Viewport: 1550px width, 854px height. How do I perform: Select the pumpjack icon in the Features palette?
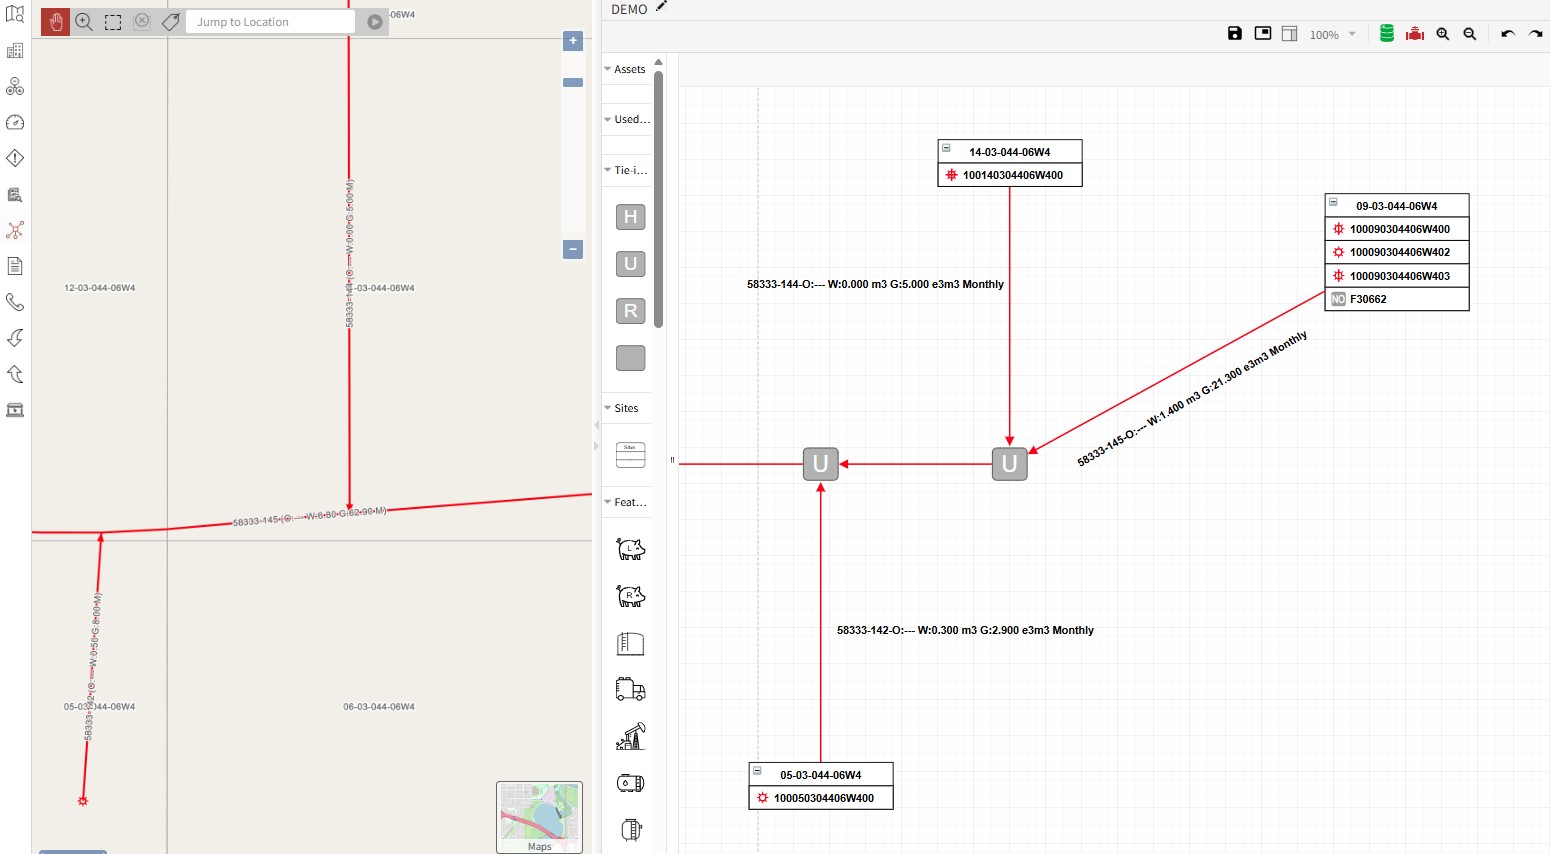[x=629, y=735]
